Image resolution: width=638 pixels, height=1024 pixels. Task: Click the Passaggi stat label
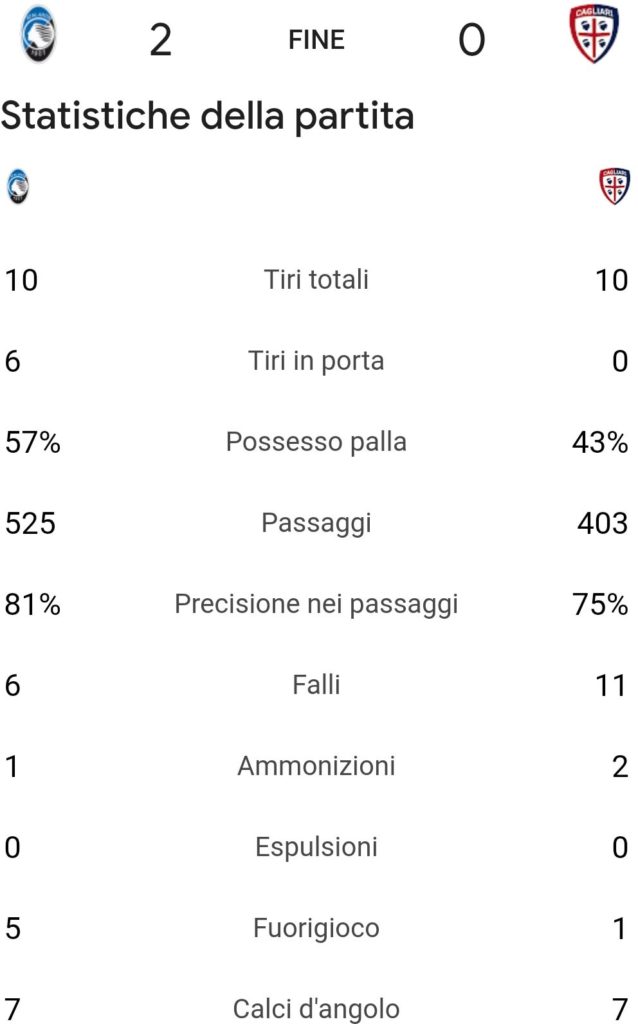(316, 523)
